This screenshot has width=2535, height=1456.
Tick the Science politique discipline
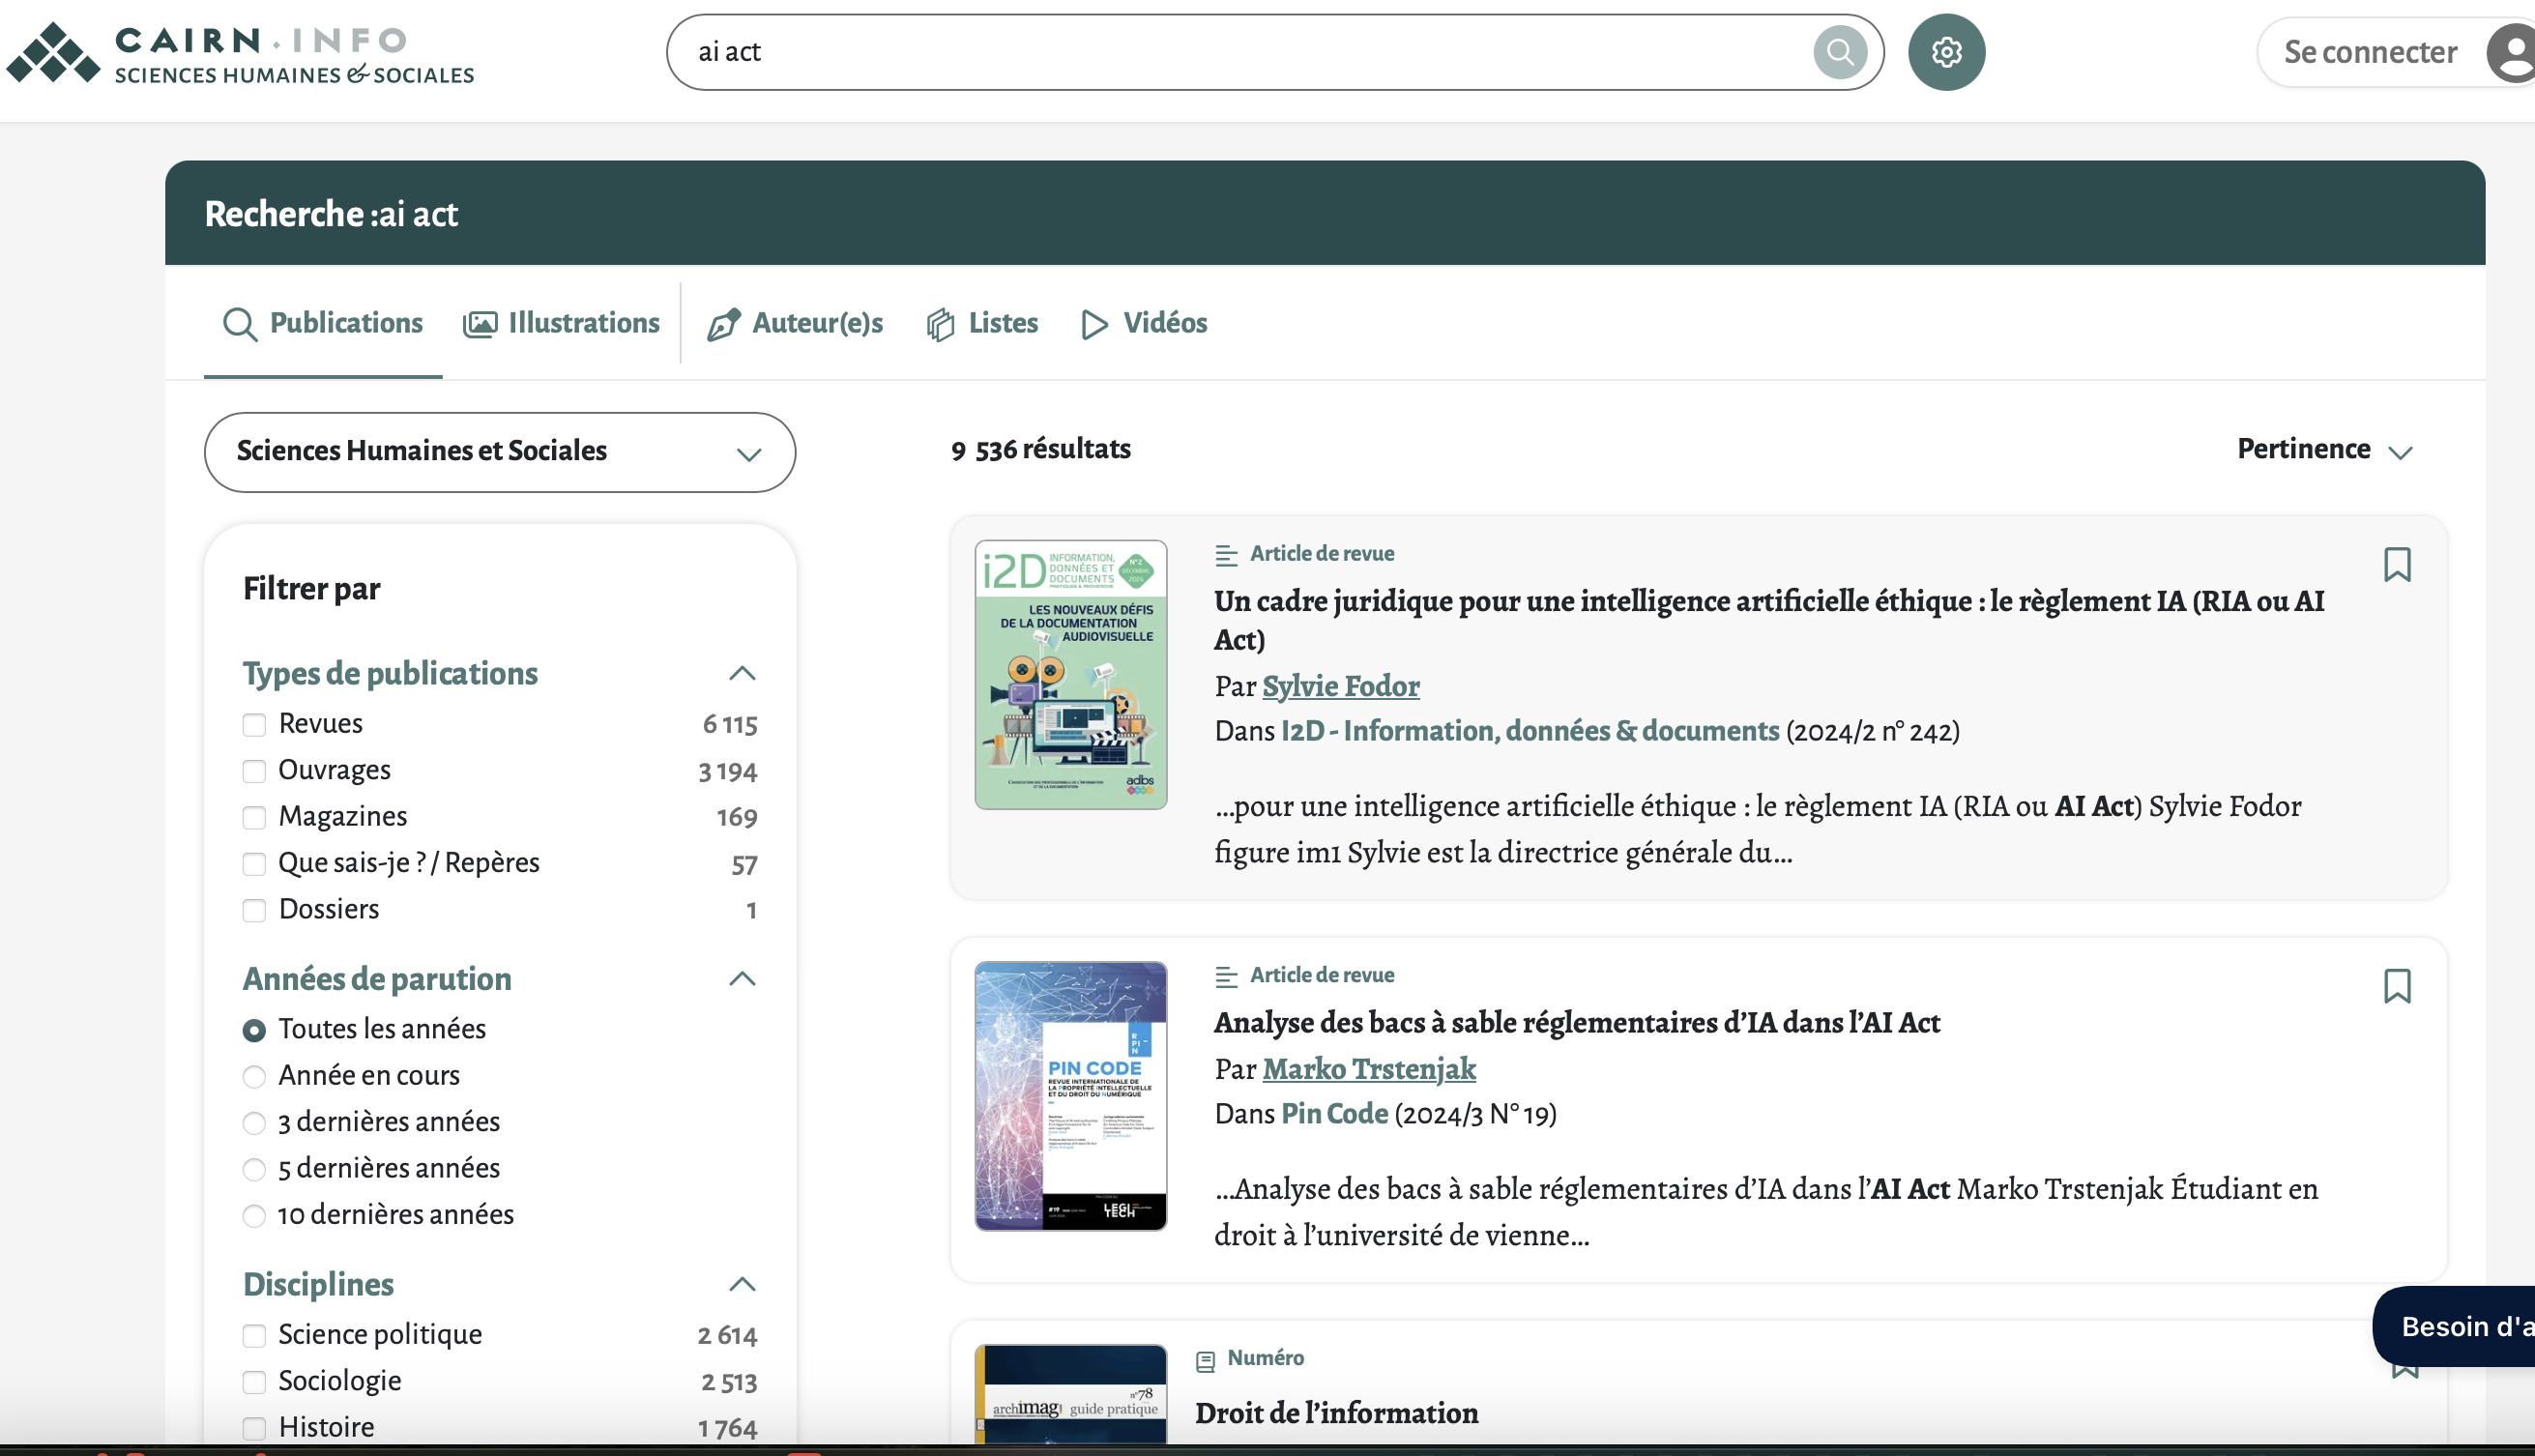[x=254, y=1335]
